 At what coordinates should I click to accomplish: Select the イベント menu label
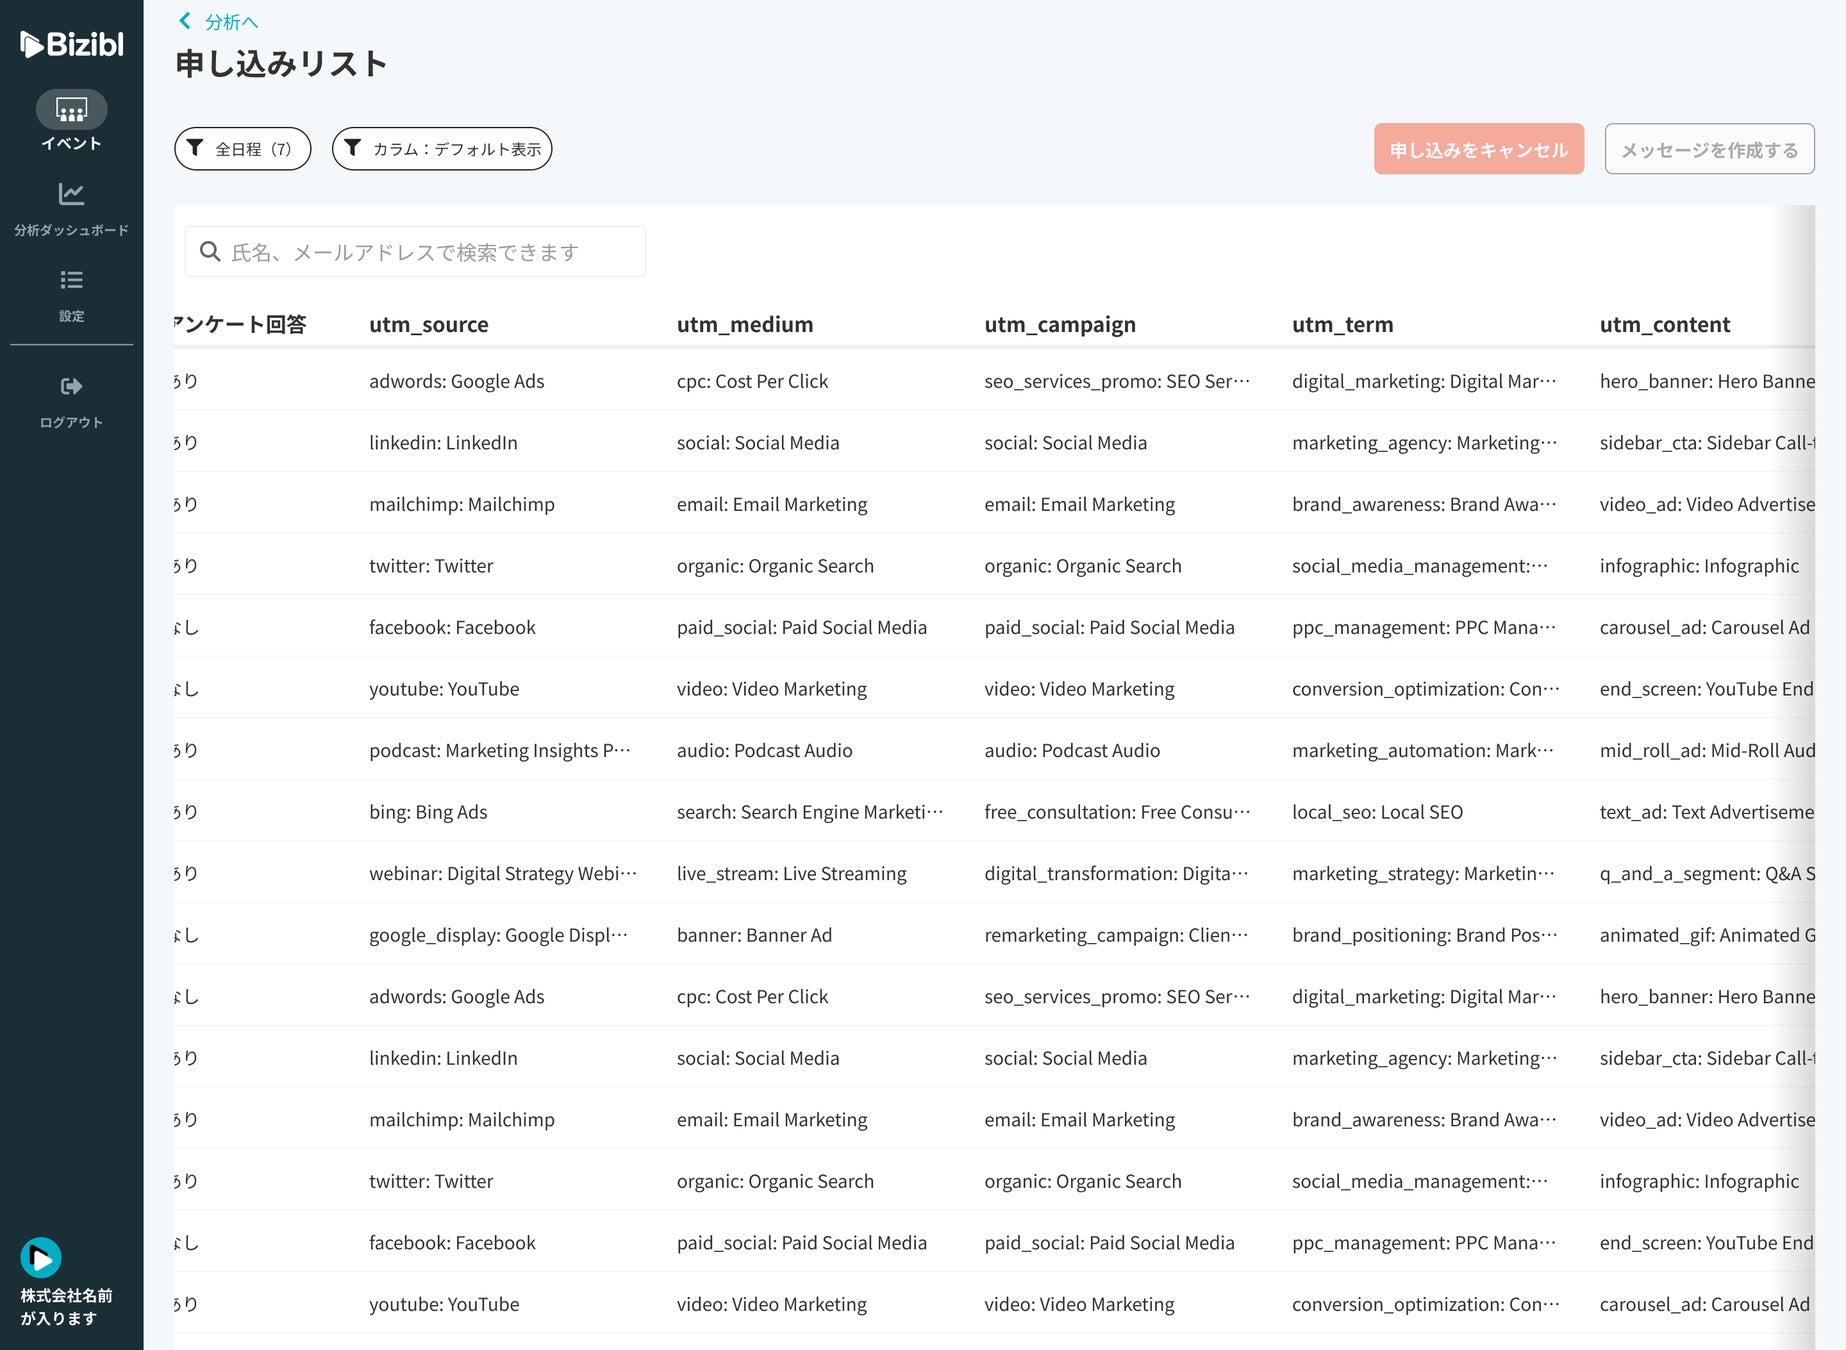tap(71, 143)
